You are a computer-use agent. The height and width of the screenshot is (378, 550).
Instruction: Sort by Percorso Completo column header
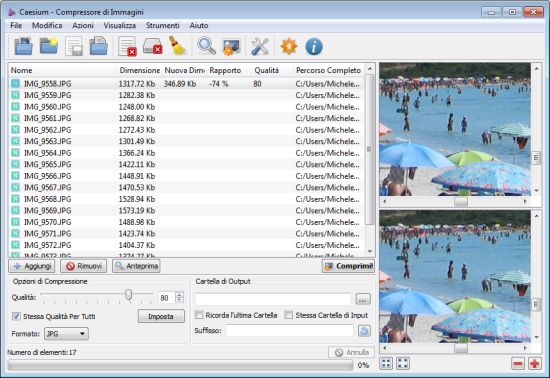pyautogui.click(x=329, y=70)
